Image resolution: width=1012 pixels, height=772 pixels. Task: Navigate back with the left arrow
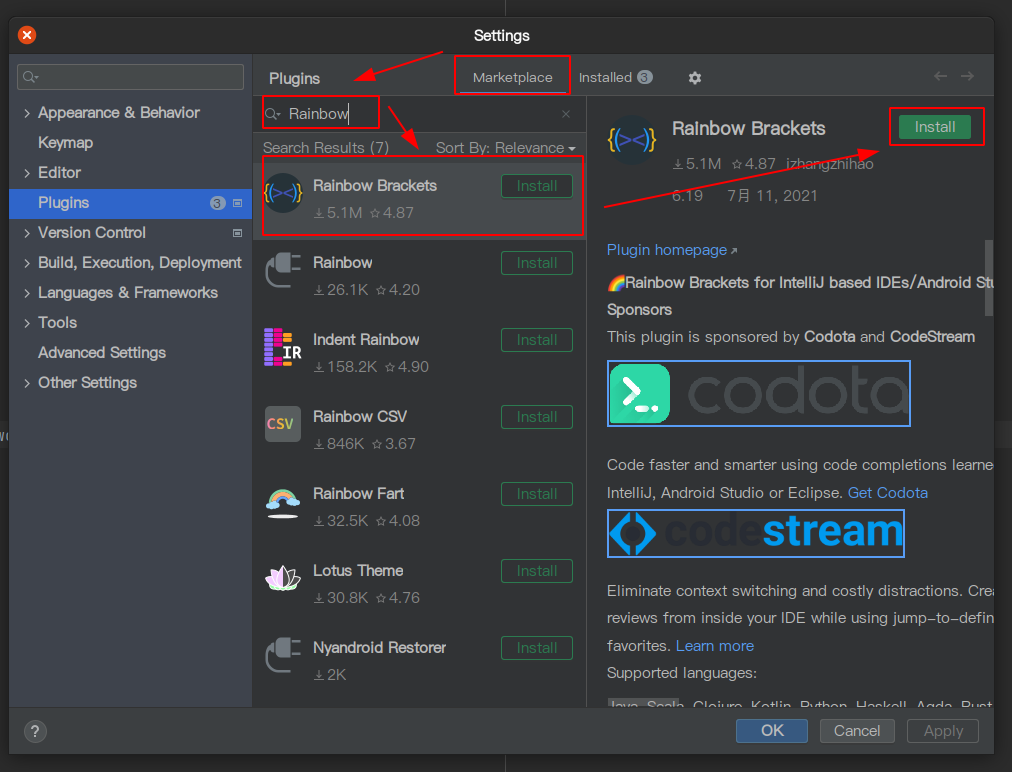point(940,76)
